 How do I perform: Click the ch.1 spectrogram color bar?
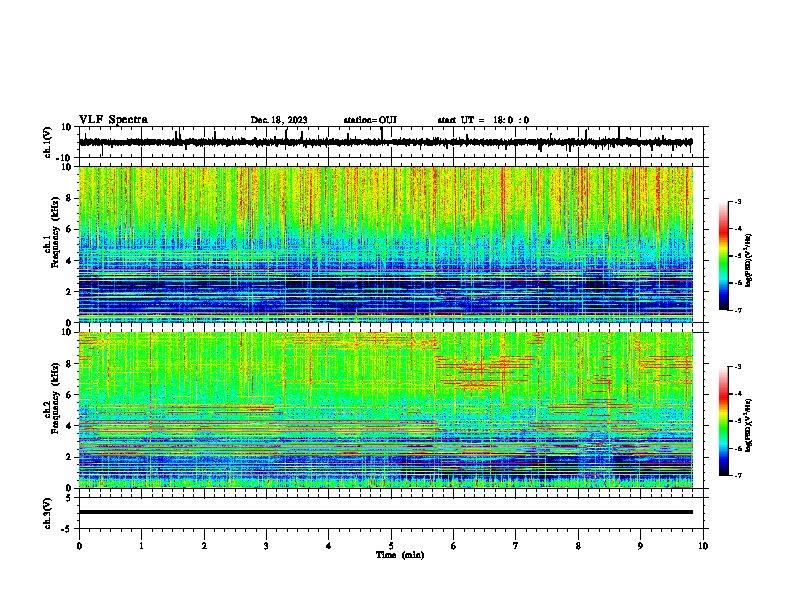(723, 256)
